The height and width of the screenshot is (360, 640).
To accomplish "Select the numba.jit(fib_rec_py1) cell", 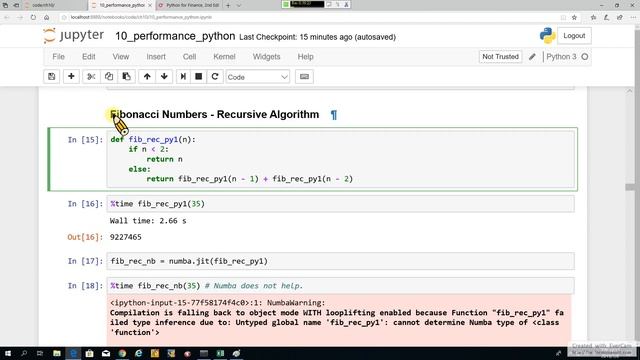I will tap(340, 261).
